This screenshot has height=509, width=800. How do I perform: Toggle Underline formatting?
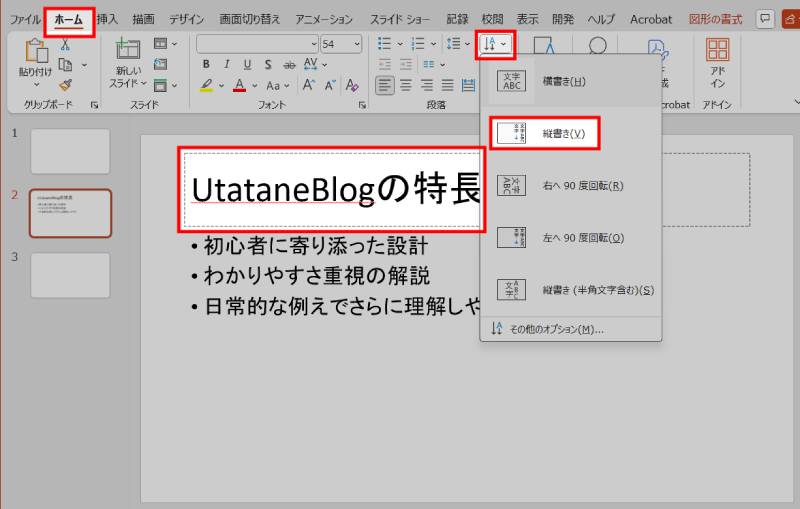click(x=247, y=65)
